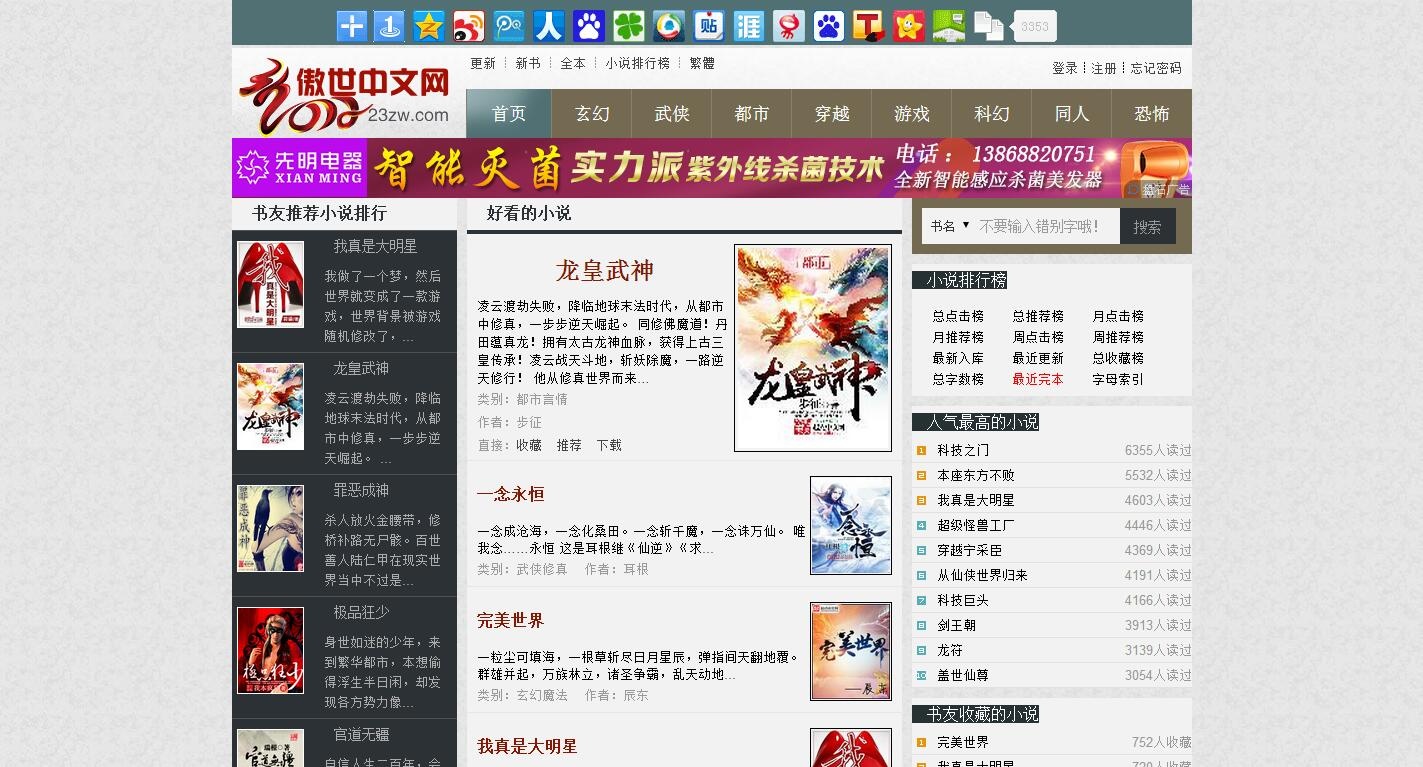Click the 全本 top link
1423x767 pixels.
573,63
